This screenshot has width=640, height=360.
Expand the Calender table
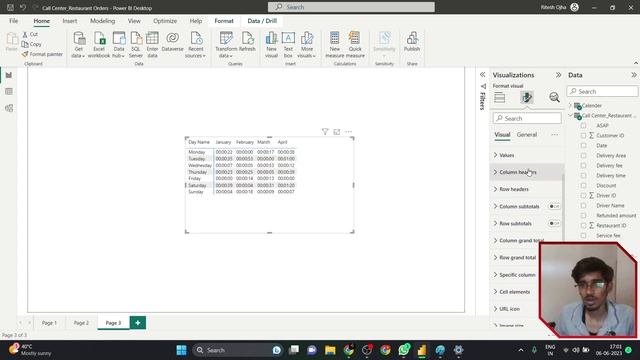(x=570, y=106)
